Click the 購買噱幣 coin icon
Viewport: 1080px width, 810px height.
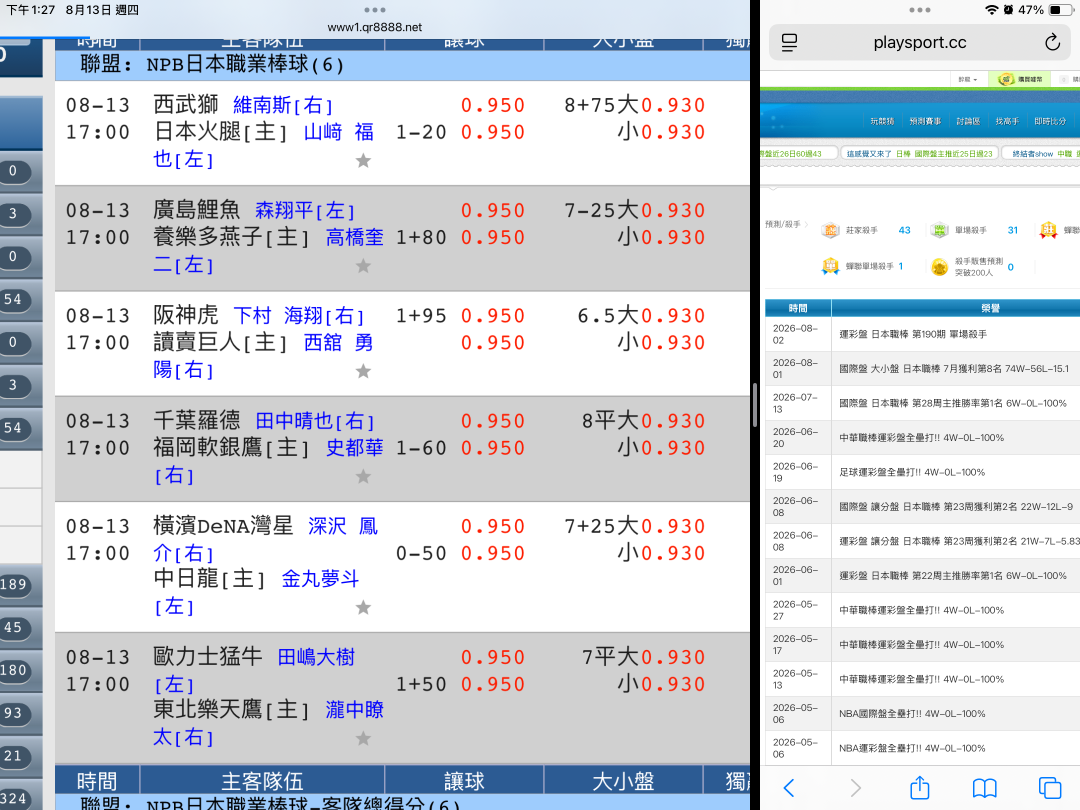pyautogui.click(x=1006, y=79)
